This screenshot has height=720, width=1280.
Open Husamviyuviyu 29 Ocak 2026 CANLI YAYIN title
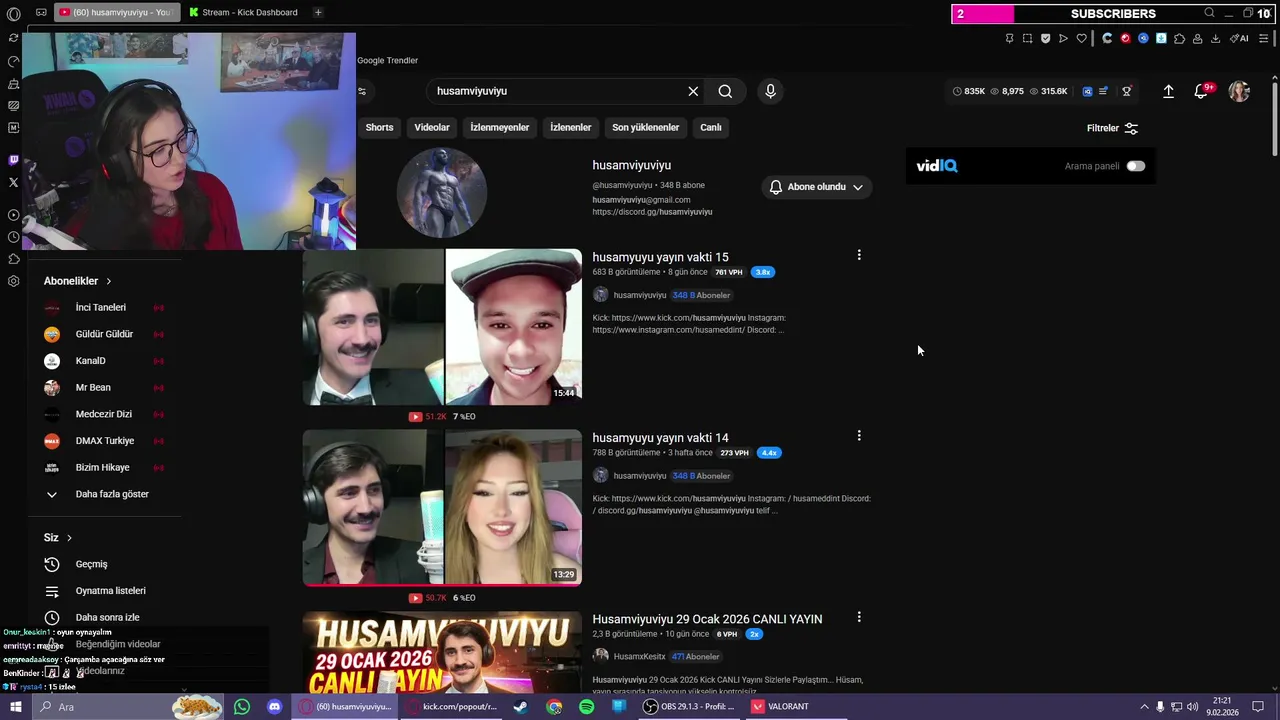coord(707,619)
